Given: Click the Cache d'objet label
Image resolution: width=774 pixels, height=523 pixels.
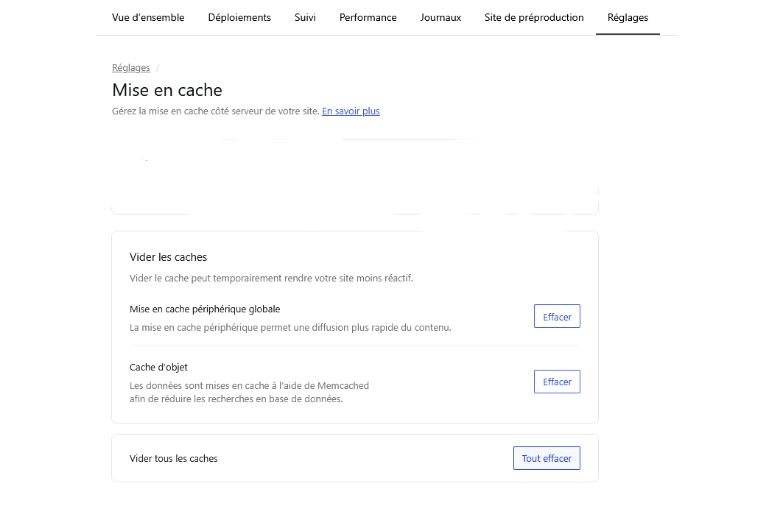Looking at the screenshot, I should click(x=158, y=367).
